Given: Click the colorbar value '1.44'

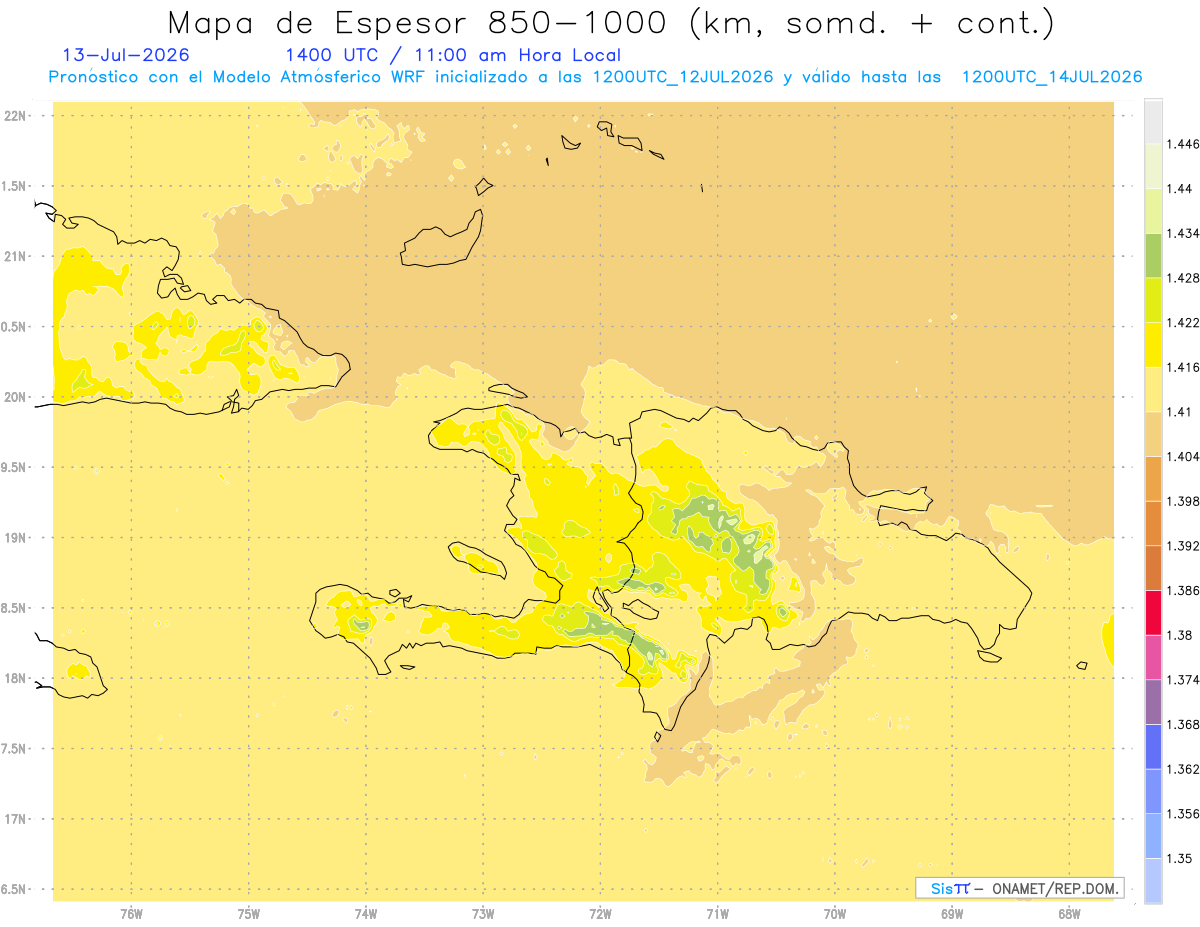Looking at the screenshot, I should (x=1180, y=188).
